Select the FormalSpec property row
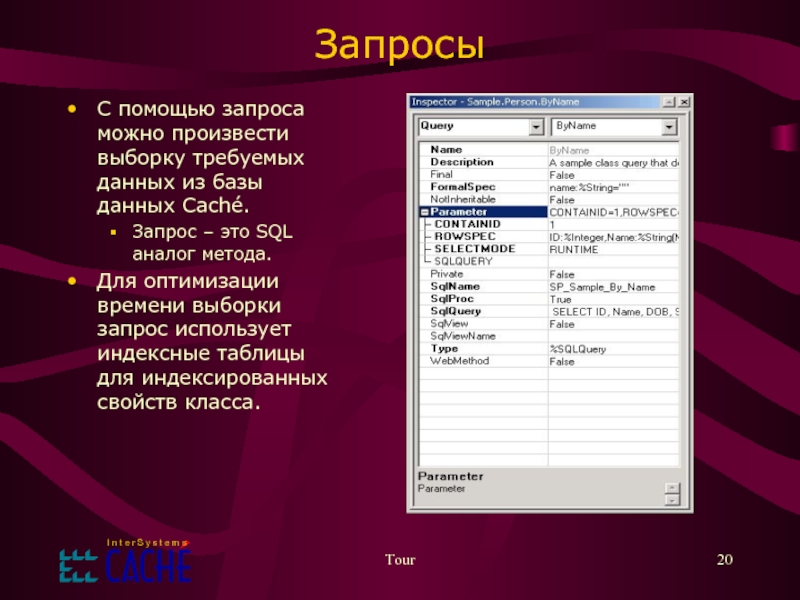This screenshot has width=800, height=600. click(x=549, y=187)
